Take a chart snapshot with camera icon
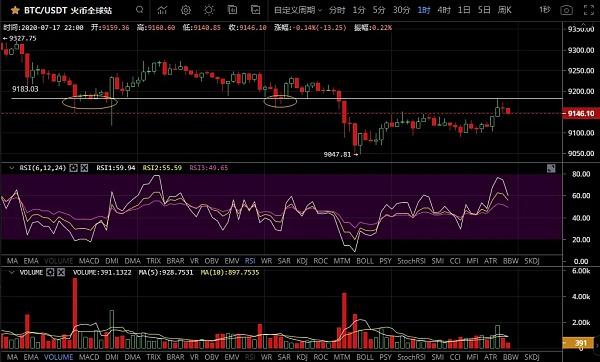This screenshot has height=362, width=600. tap(566, 10)
